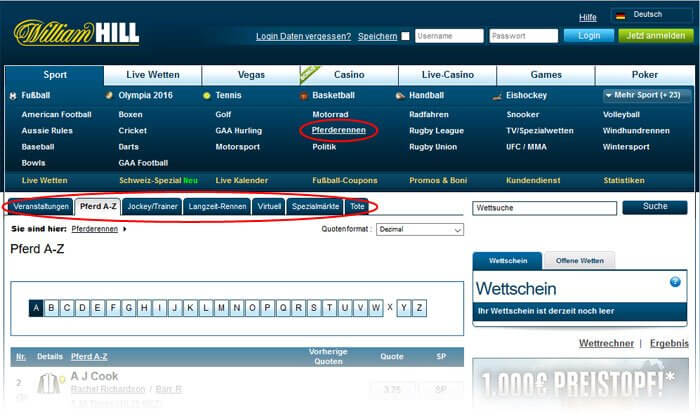Select letter Z in horse index
The width and height of the screenshot is (700, 416).
tap(419, 308)
